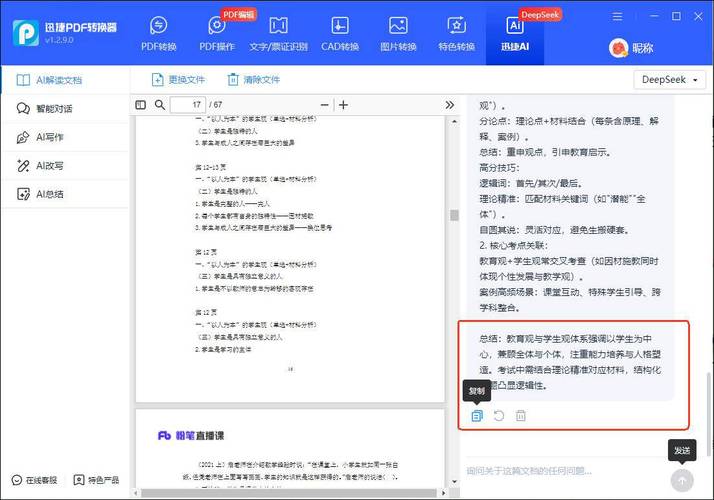Zoom in with the plus icon

pyautogui.click(x=343, y=105)
